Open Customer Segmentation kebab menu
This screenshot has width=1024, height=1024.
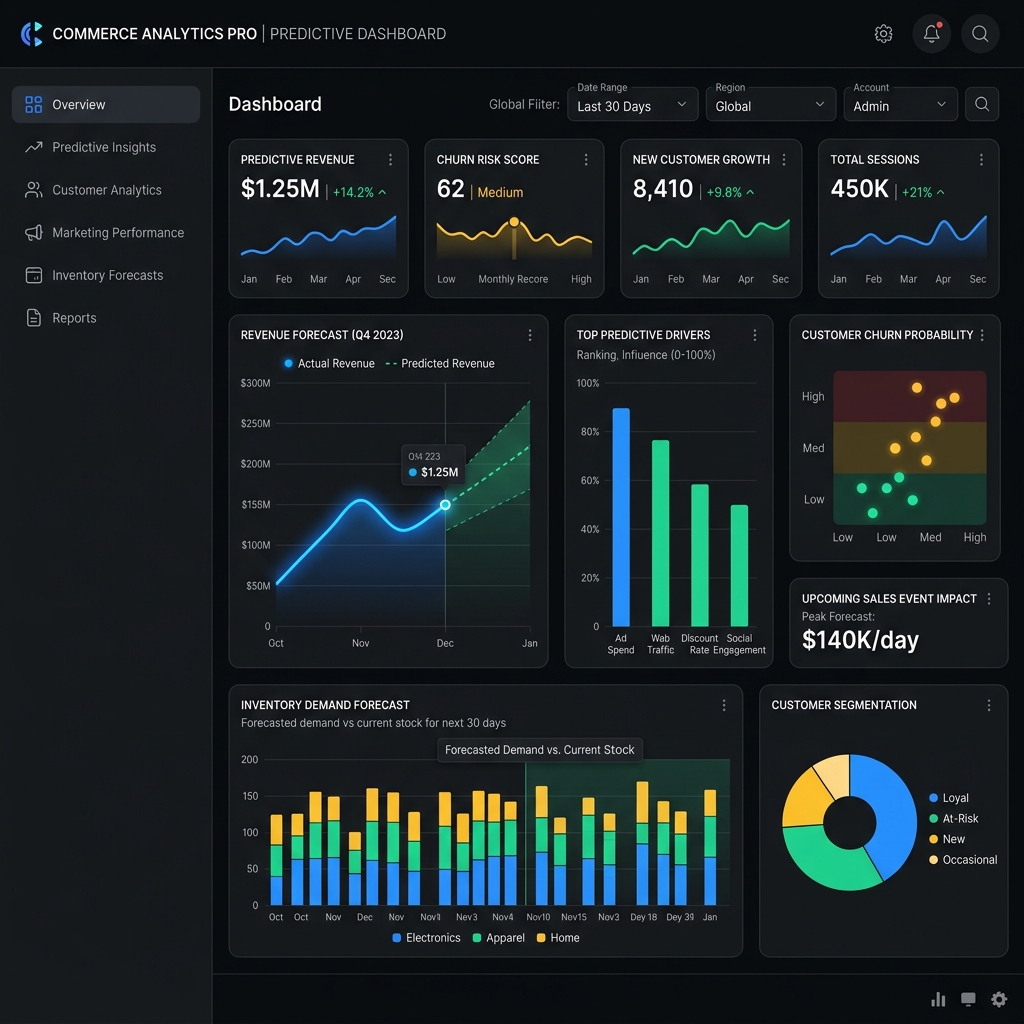(x=989, y=705)
